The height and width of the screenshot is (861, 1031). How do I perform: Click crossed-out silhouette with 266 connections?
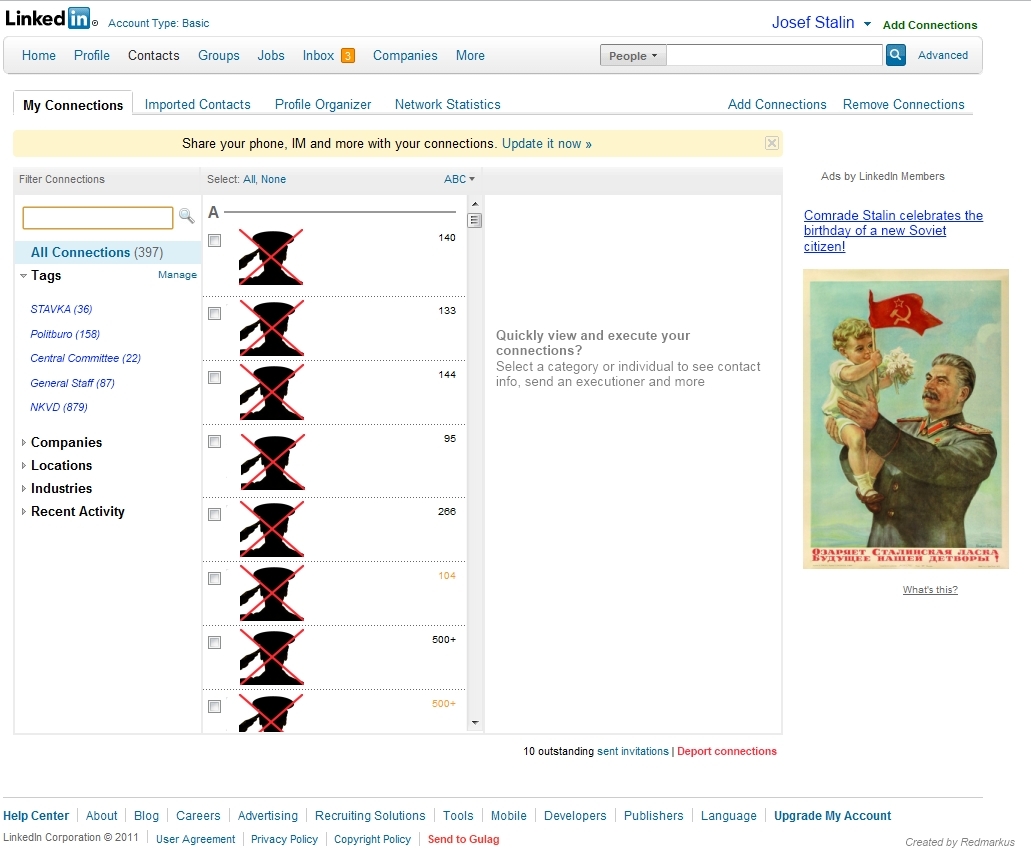(x=271, y=529)
